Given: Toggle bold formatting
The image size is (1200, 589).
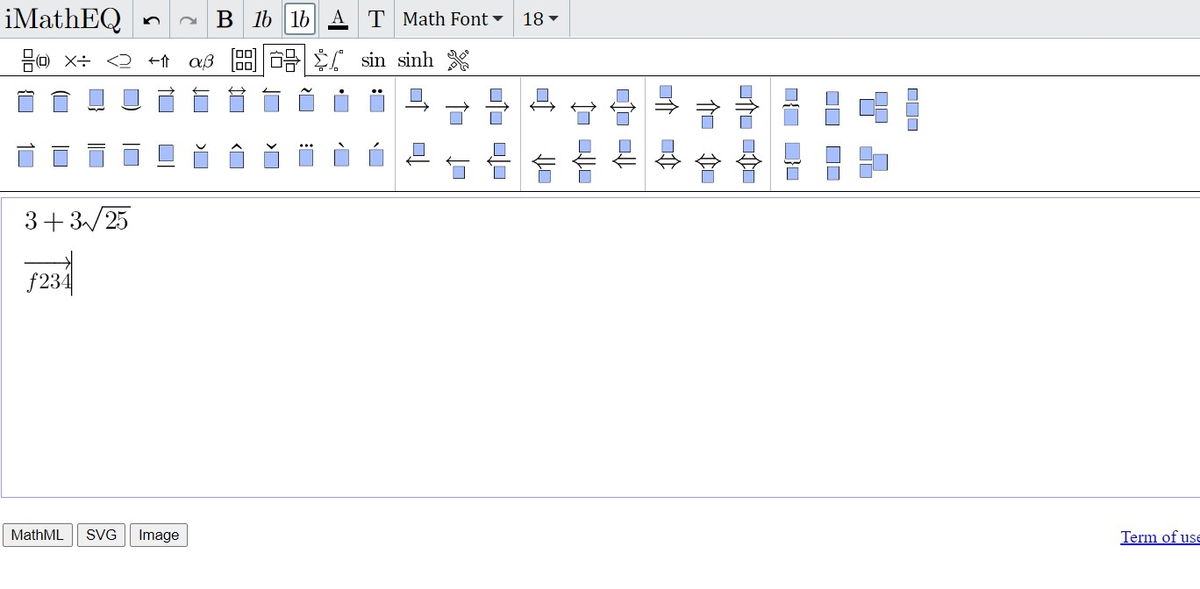Looking at the screenshot, I should [x=225, y=19].
